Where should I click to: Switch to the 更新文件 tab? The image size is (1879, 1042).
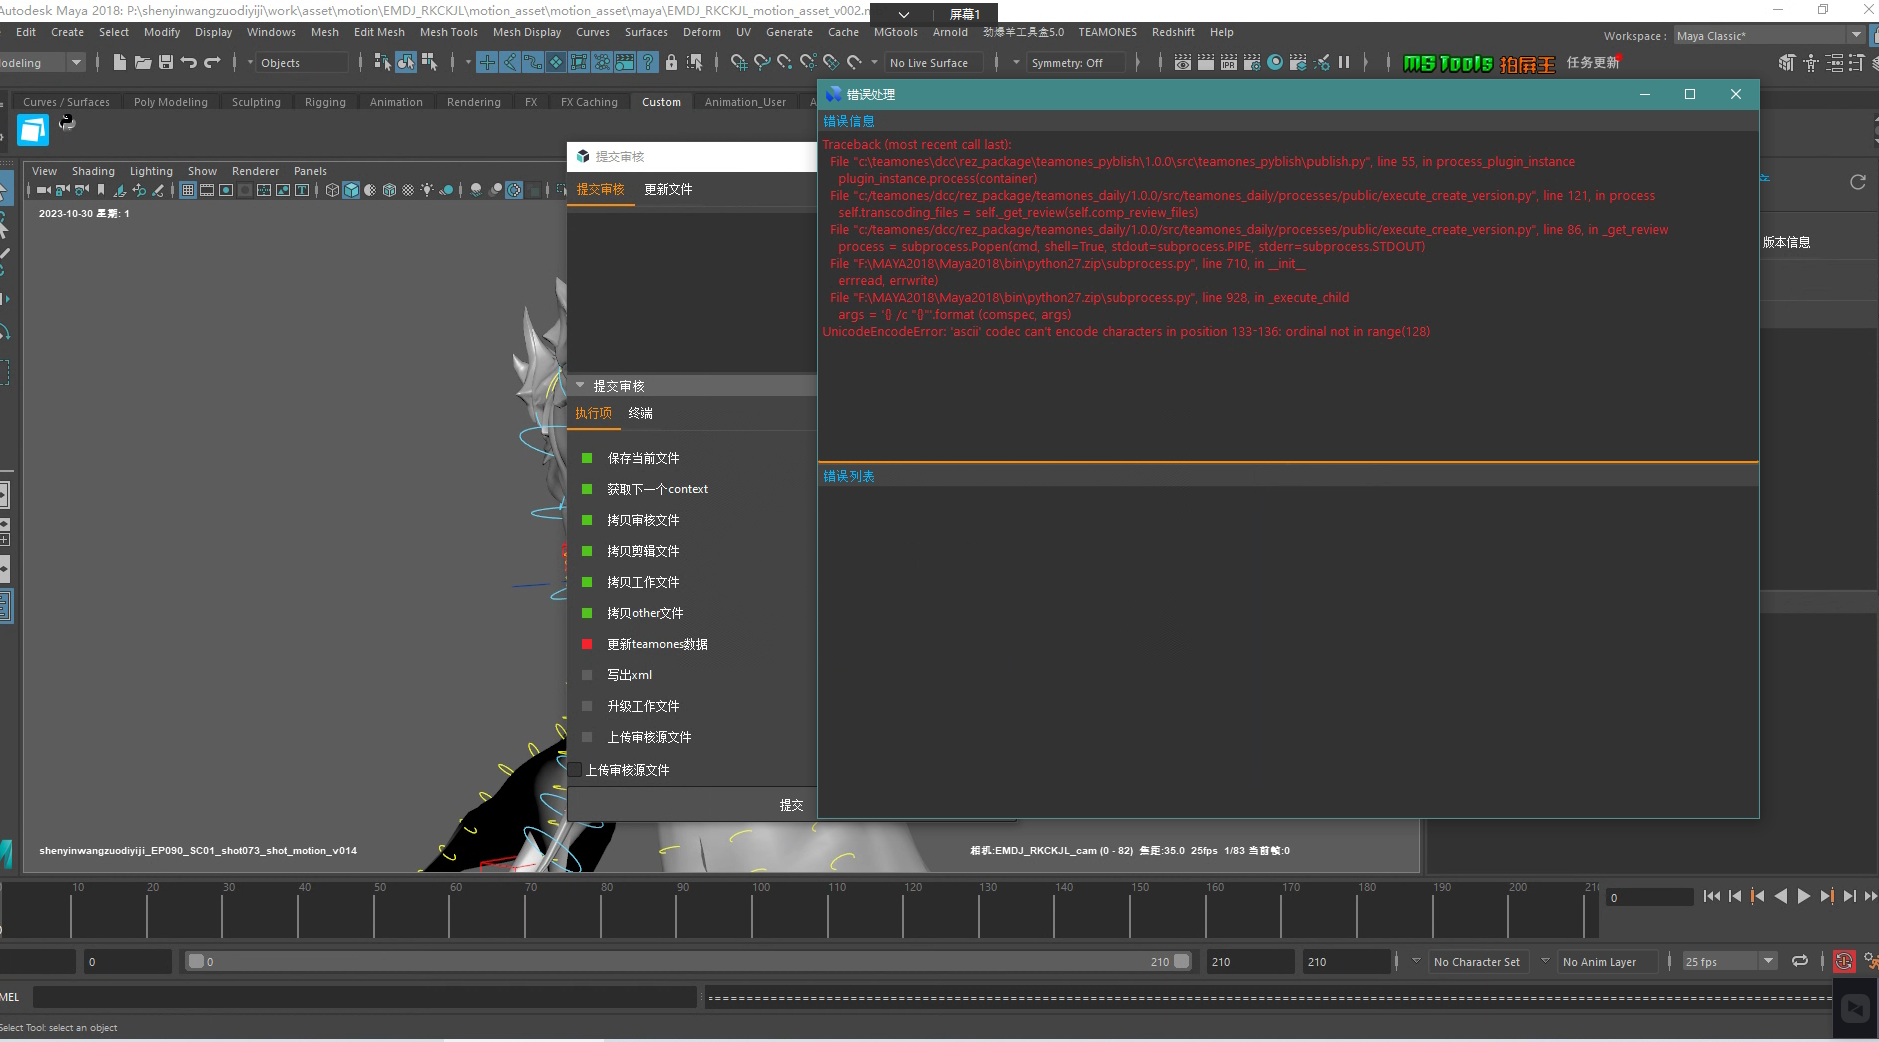point(668,189)
